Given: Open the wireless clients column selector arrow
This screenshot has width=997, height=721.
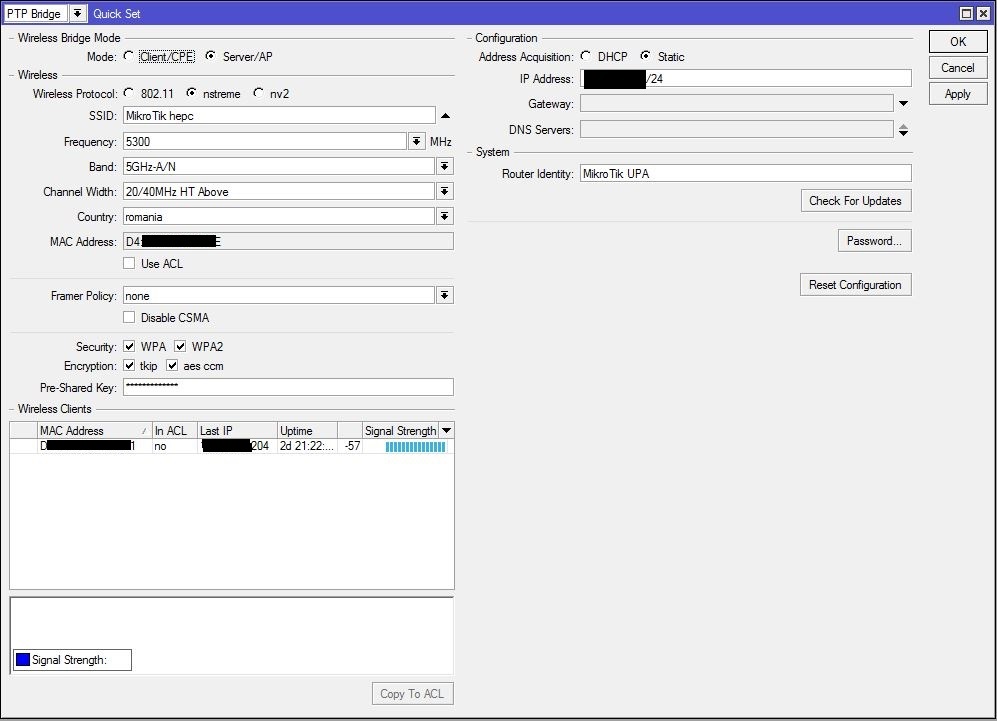Looking at the screenshot, I should pyautogui.click(x=446, y=431).
